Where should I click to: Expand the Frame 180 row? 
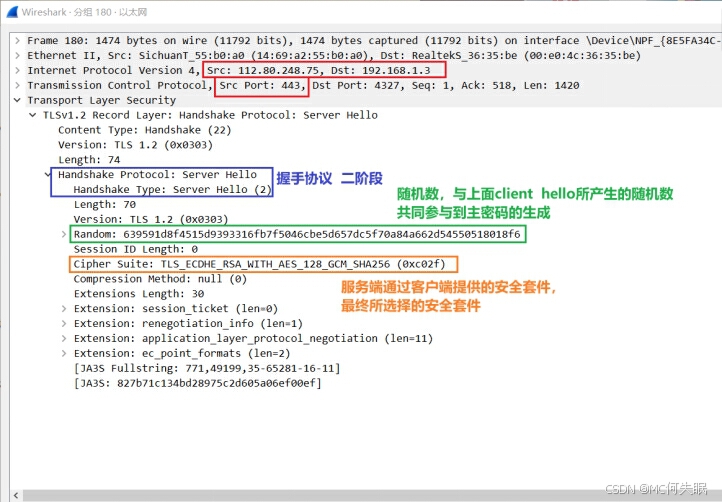tap(18, 40)
